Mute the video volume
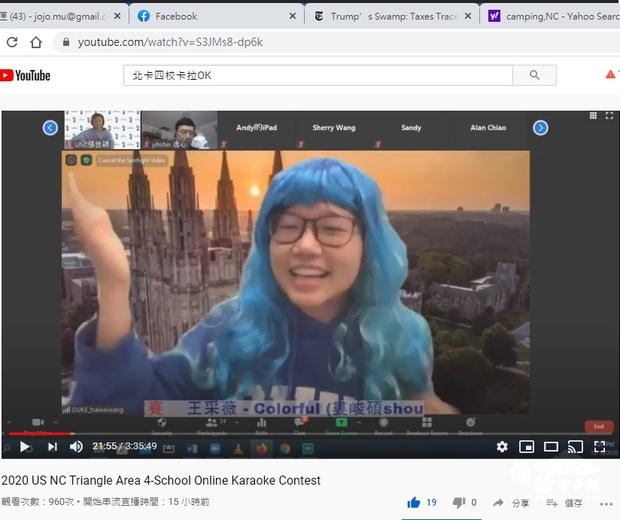Image resolution: width=620 pixels, height=520 pixels. [78, 446]
